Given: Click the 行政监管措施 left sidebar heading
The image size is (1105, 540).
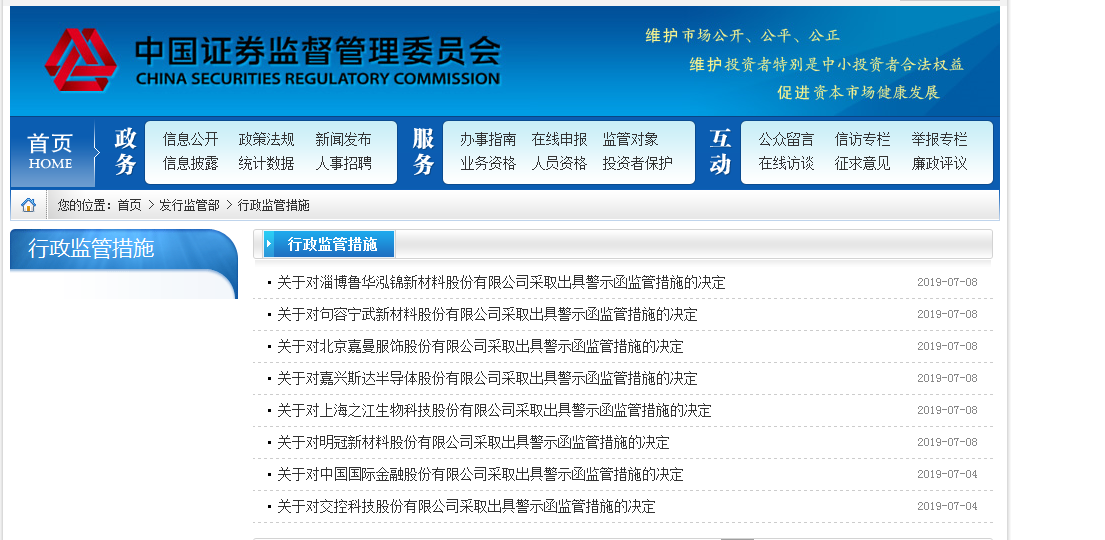Looking at the screenshot, I should pos(91,249).
